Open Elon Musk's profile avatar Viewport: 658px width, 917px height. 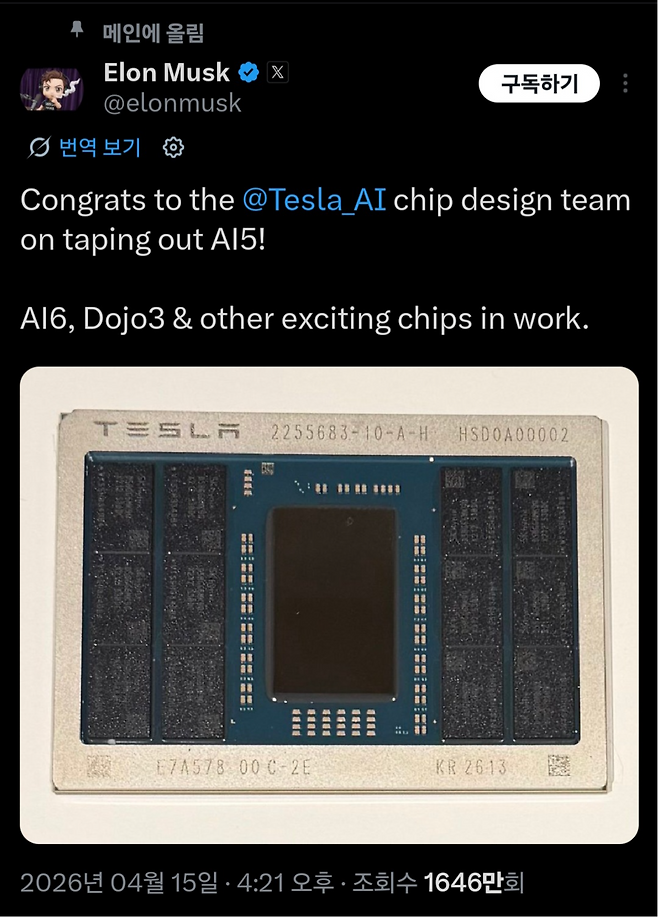point(45,90)
